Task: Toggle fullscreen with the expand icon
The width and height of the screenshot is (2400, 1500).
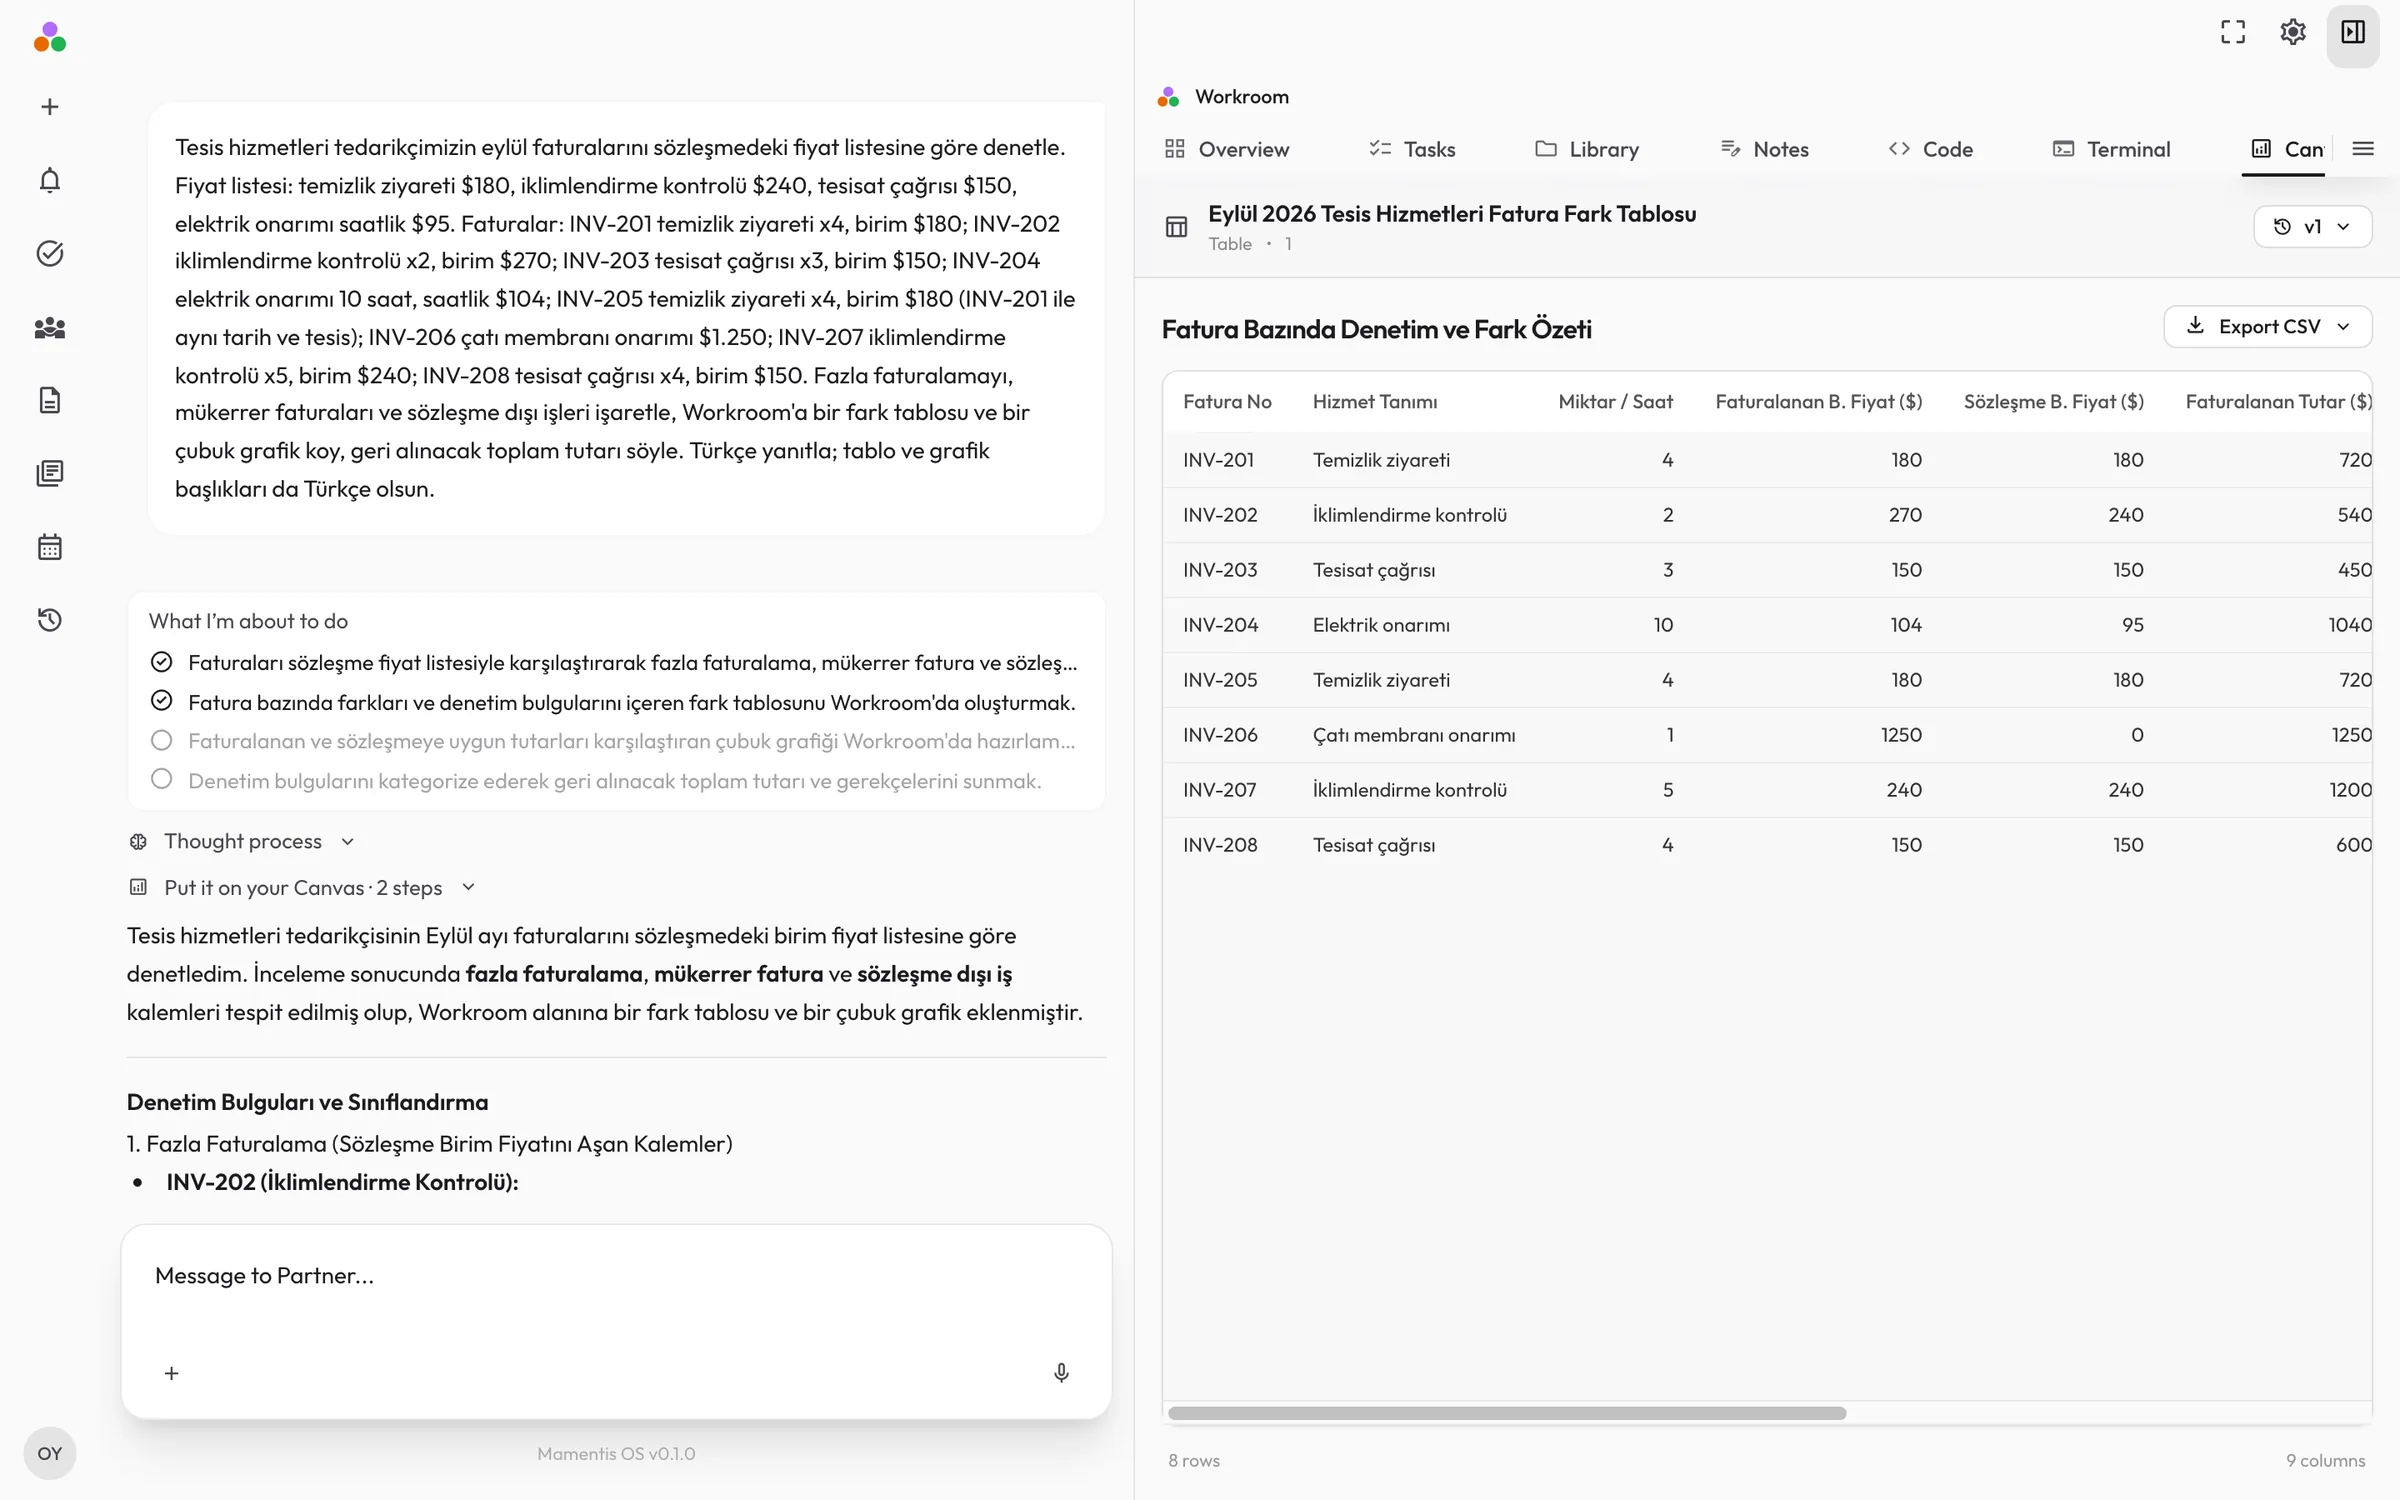Action: tap(2232, 32)
